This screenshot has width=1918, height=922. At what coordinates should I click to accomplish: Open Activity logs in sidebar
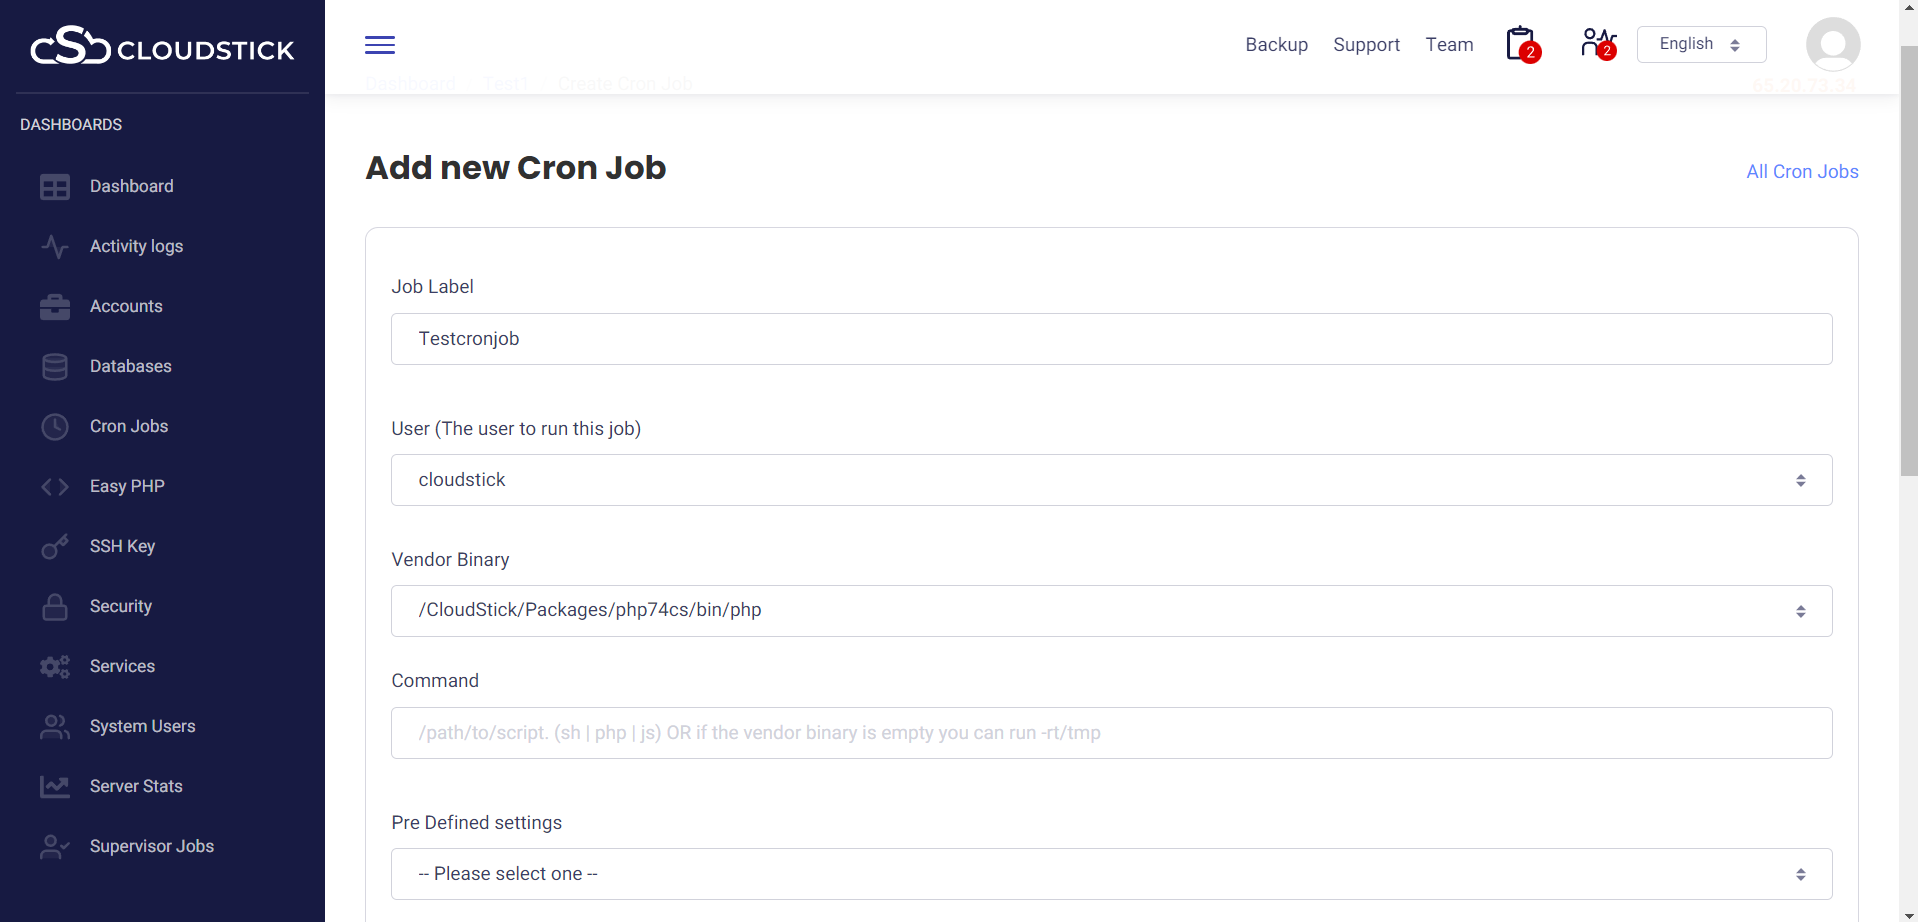(136, 247)
